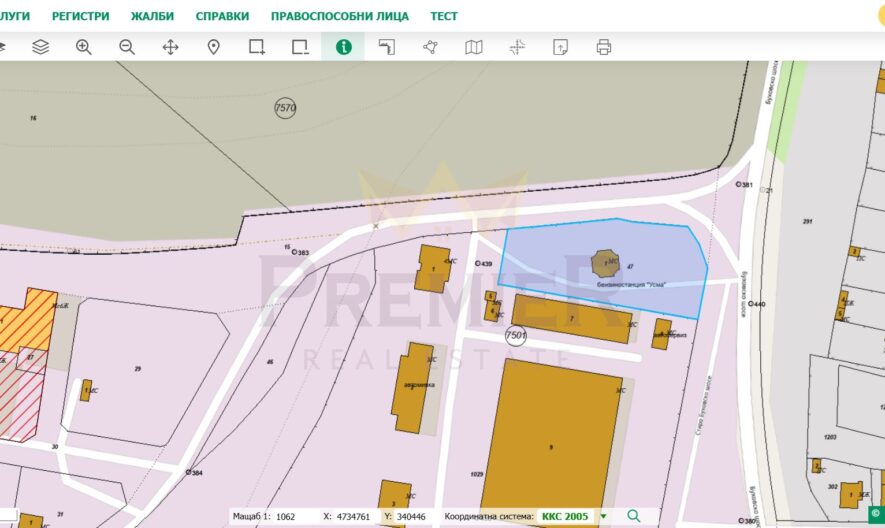The height and width of the screenshot is (528, 885).
Task: Choose the rectangle selection remove tool
Action: (x=300, y=47)
